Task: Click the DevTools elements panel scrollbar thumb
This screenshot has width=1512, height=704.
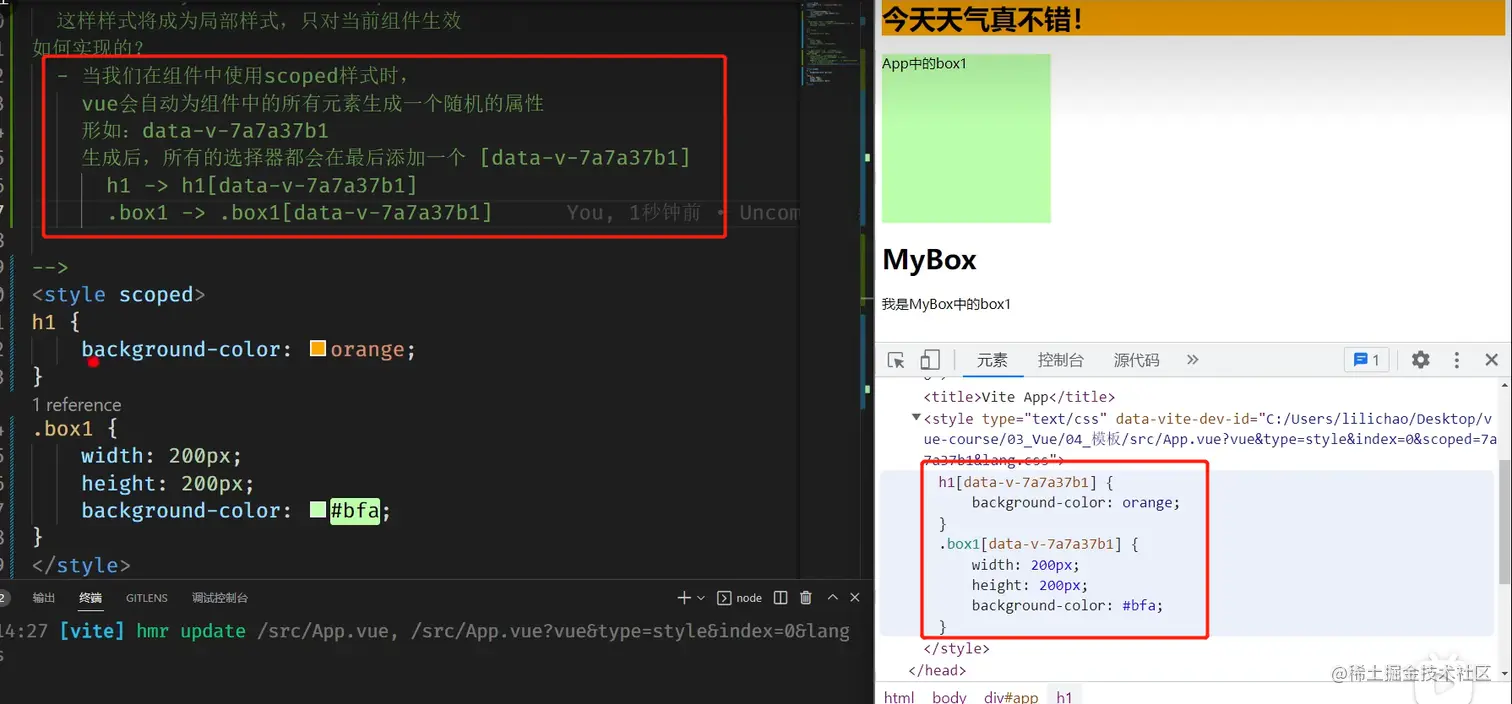Action: tap(1504, 522)
